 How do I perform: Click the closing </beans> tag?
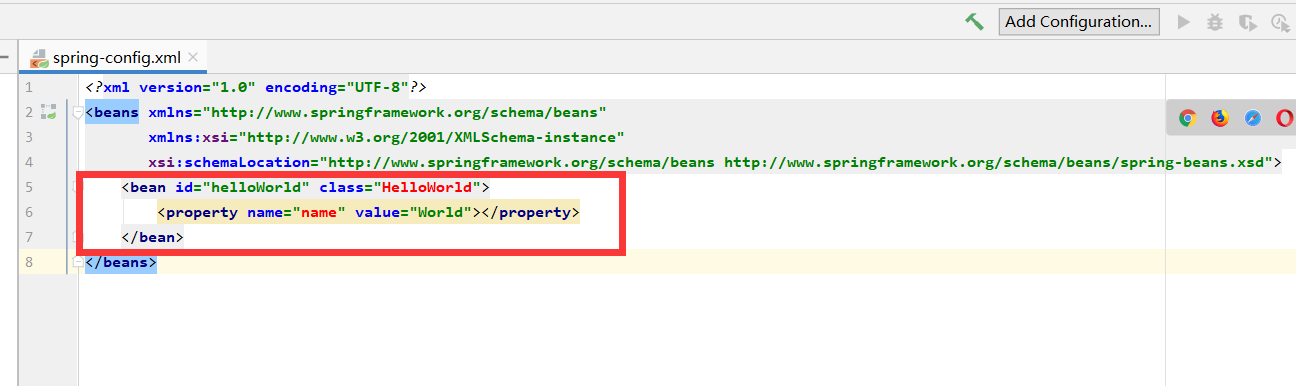coord(121,262)
